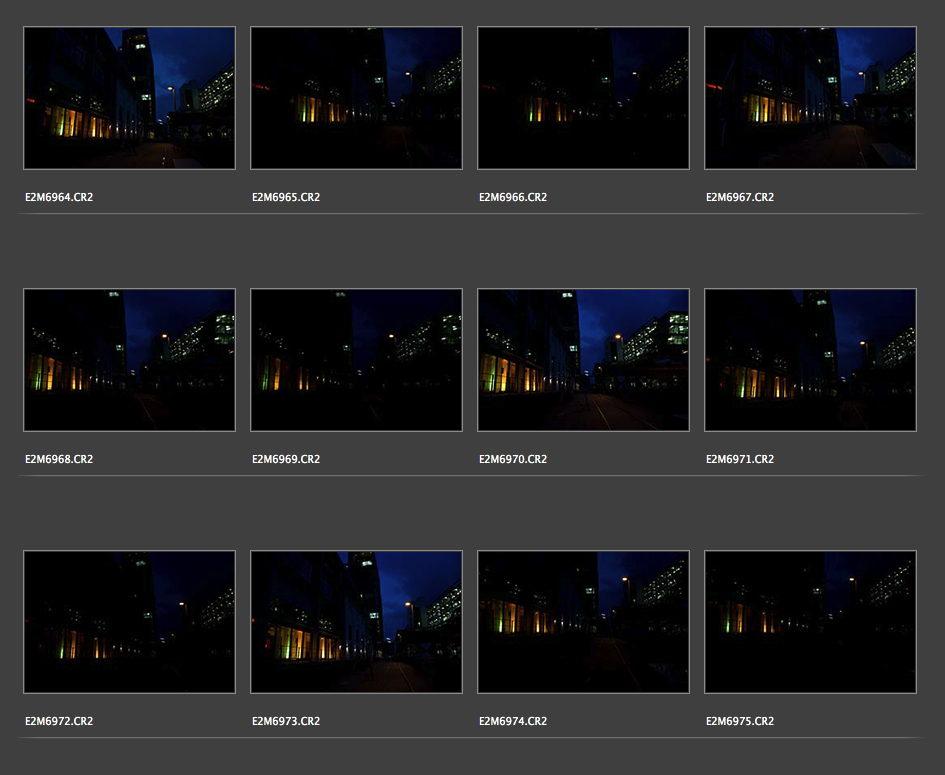The height and width of the screenshot is (775, 945).
Task: Click thumbnail image for E2M6969.CR2
Action: click(x=356, y=360)
